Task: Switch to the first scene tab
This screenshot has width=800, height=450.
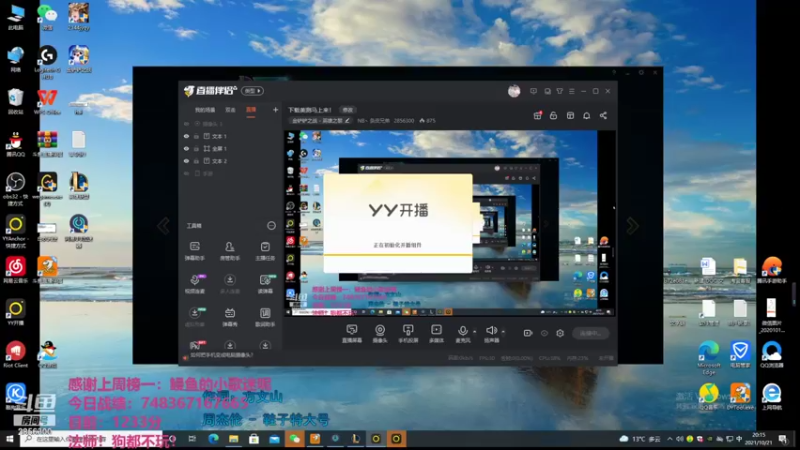Action: click(x=205, y=110)
